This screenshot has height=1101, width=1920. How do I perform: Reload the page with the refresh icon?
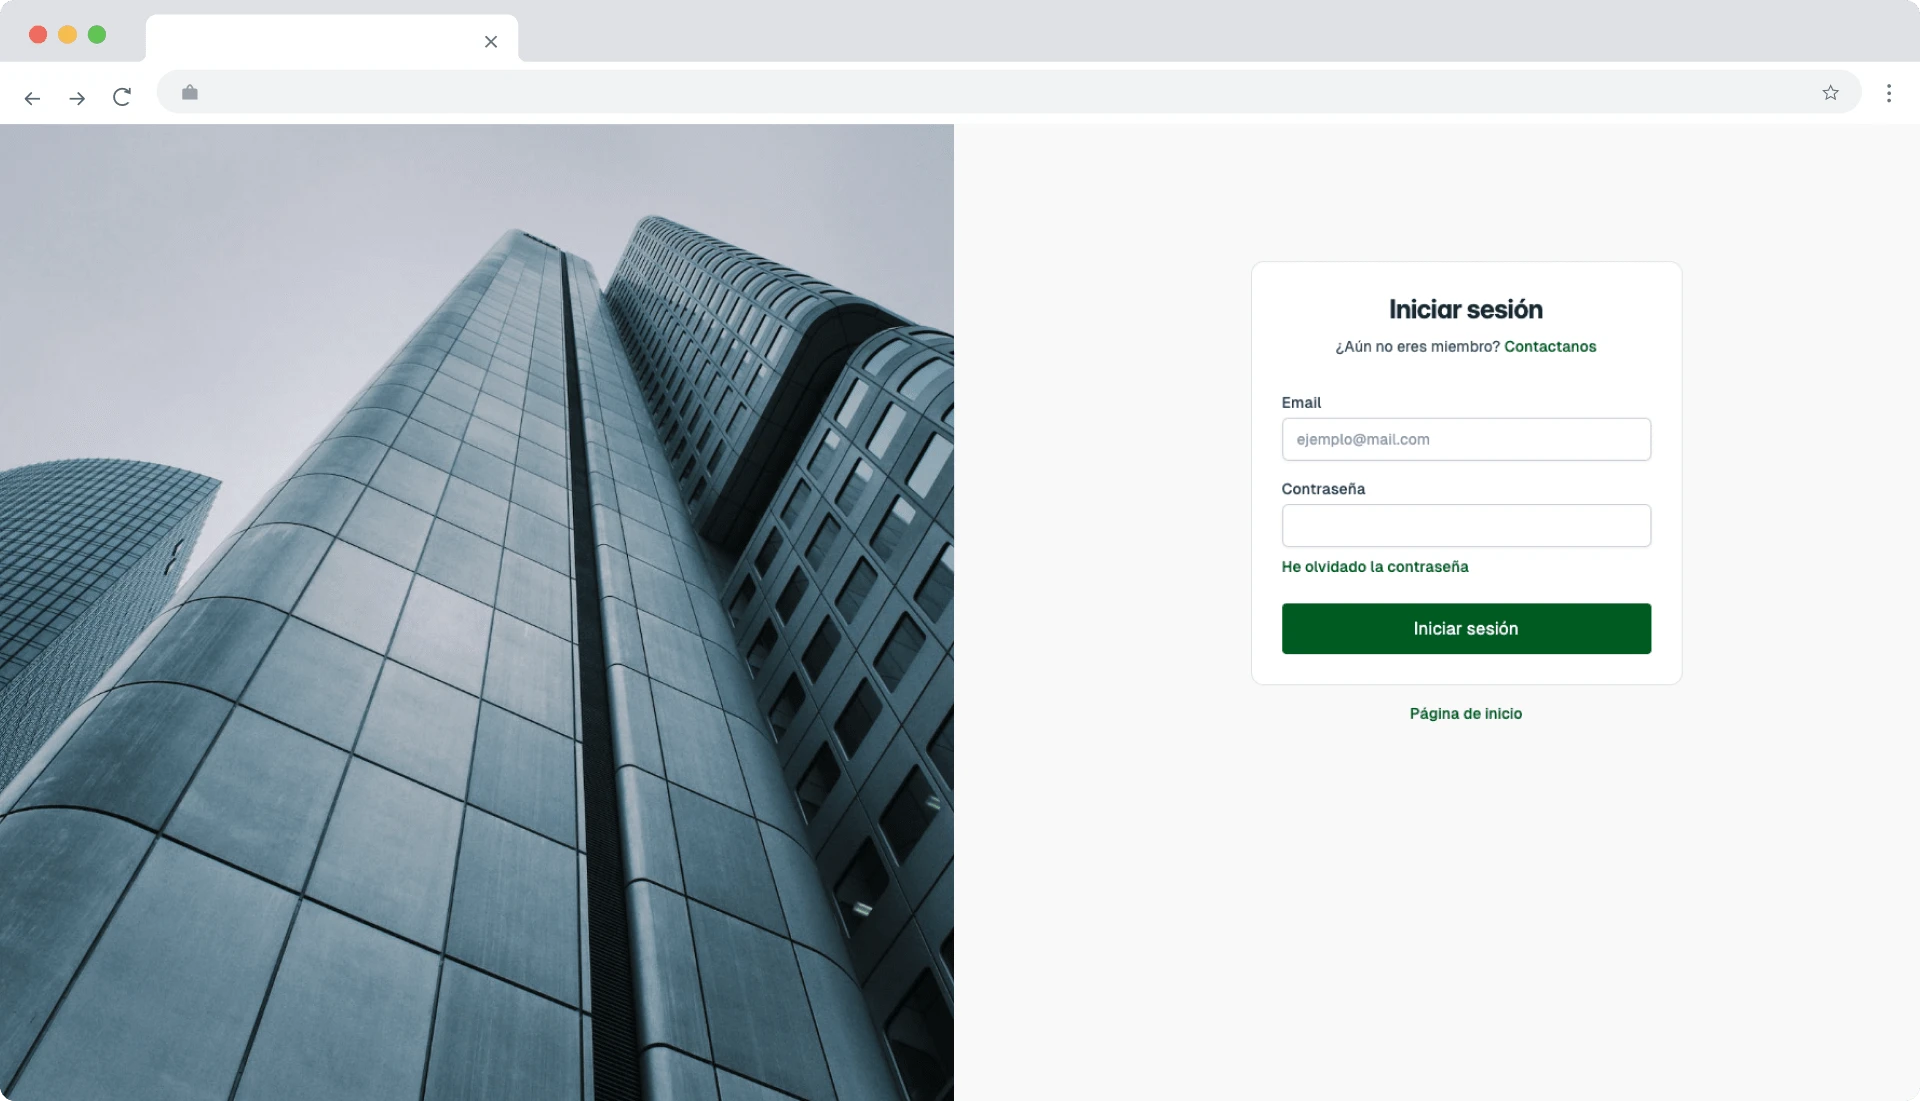(122, 97)
